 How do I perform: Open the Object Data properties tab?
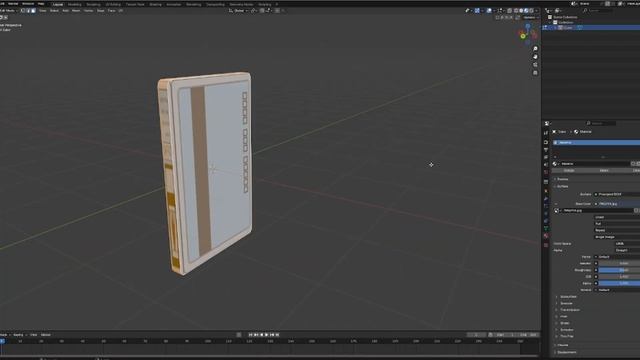pyautogui.click(x=546, y=228)
